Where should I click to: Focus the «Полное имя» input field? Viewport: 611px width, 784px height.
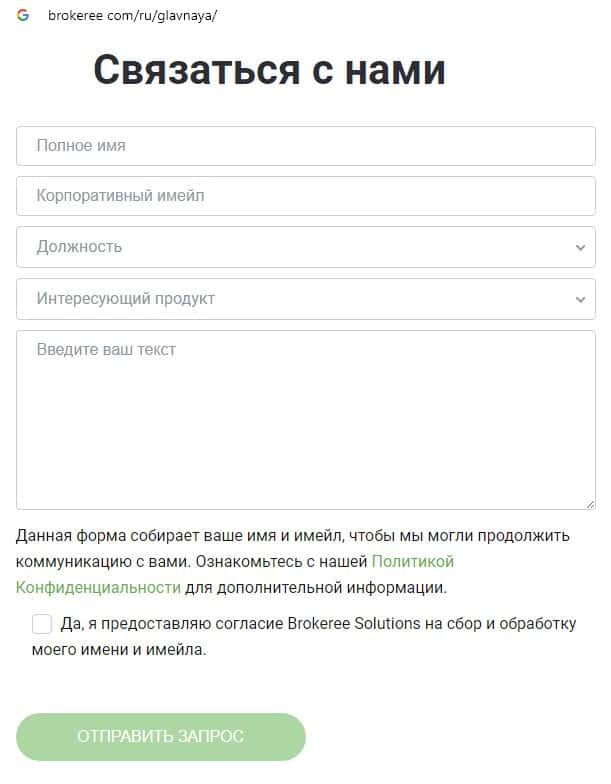tap(305, 145)
